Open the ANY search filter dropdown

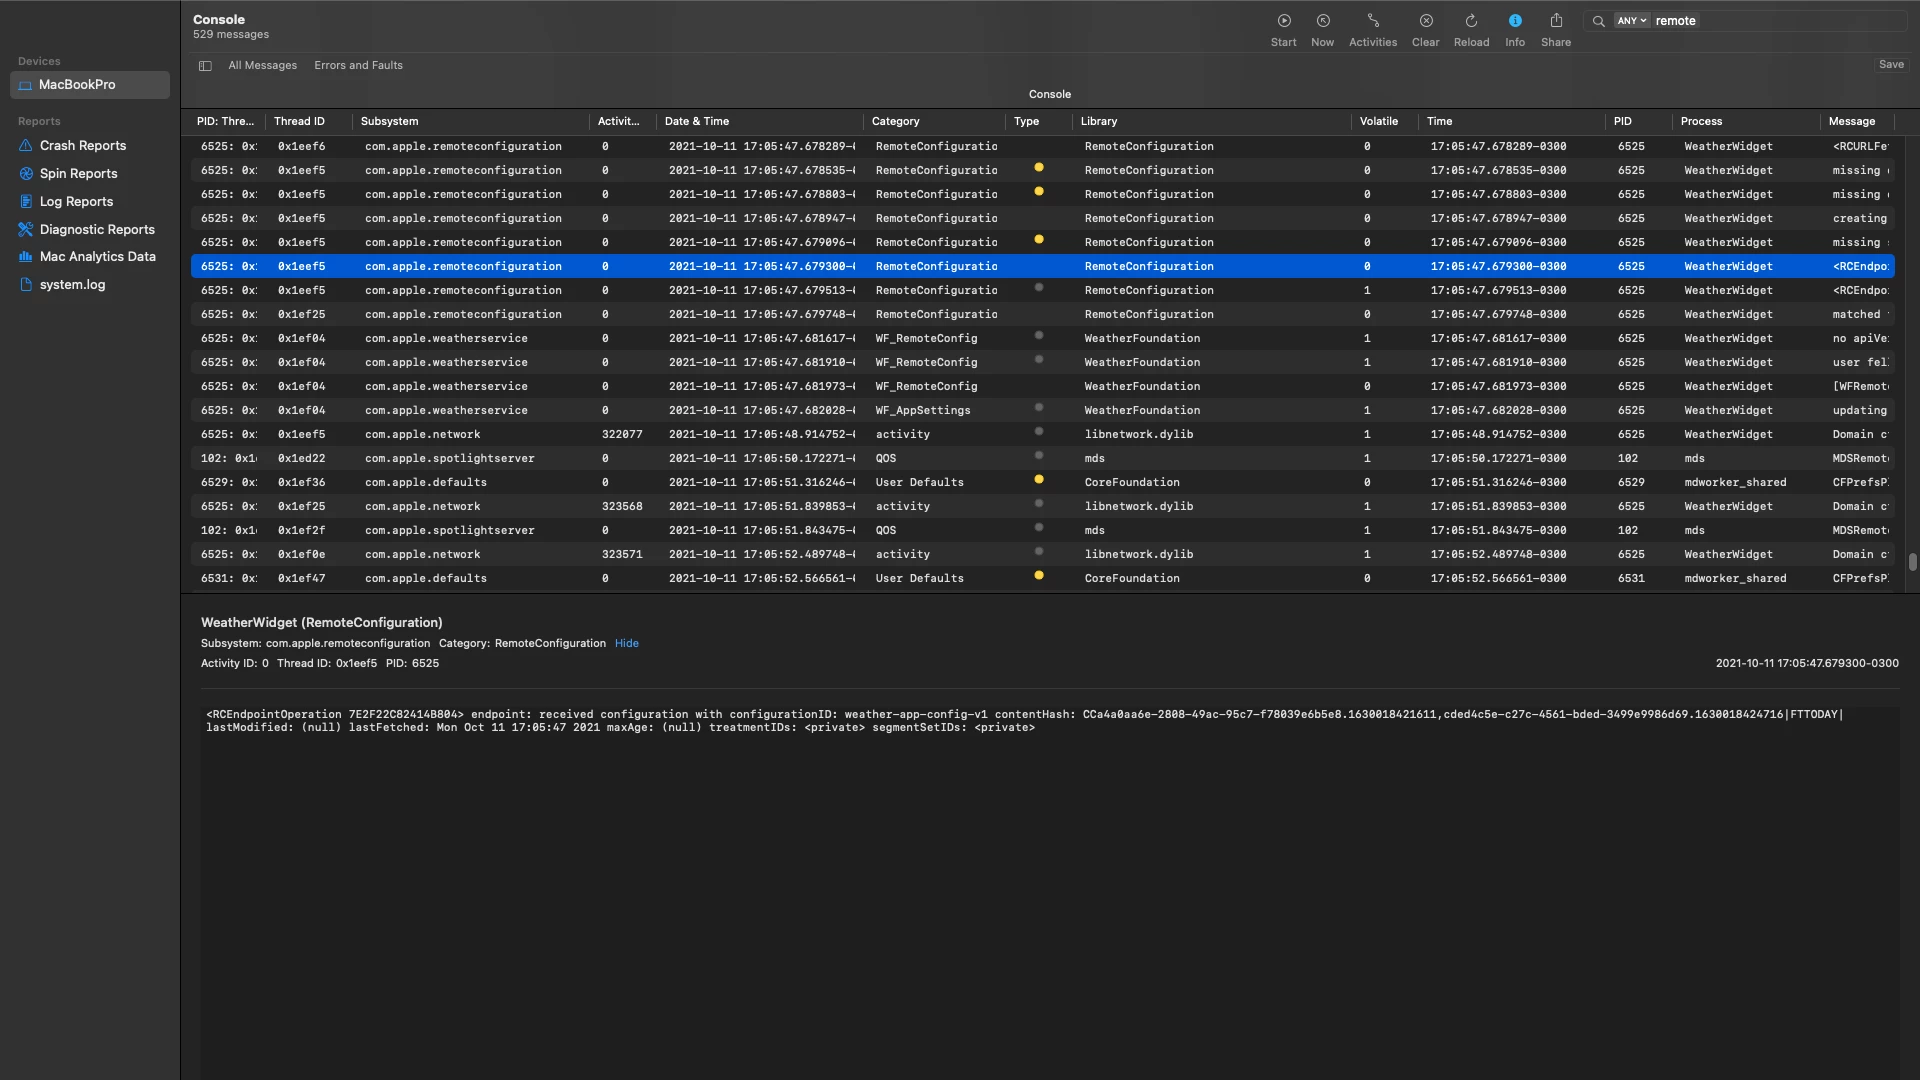point(1631,21)
